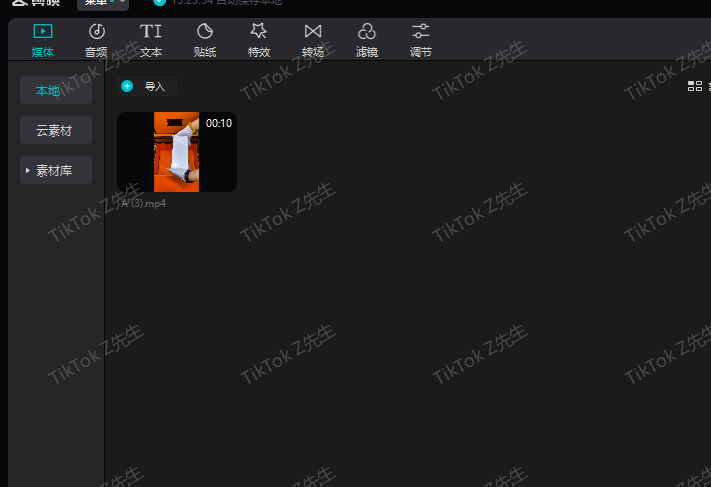The image size is (711, 487).
Task: Click the teal plus import icon
Action: coord(127,87)
